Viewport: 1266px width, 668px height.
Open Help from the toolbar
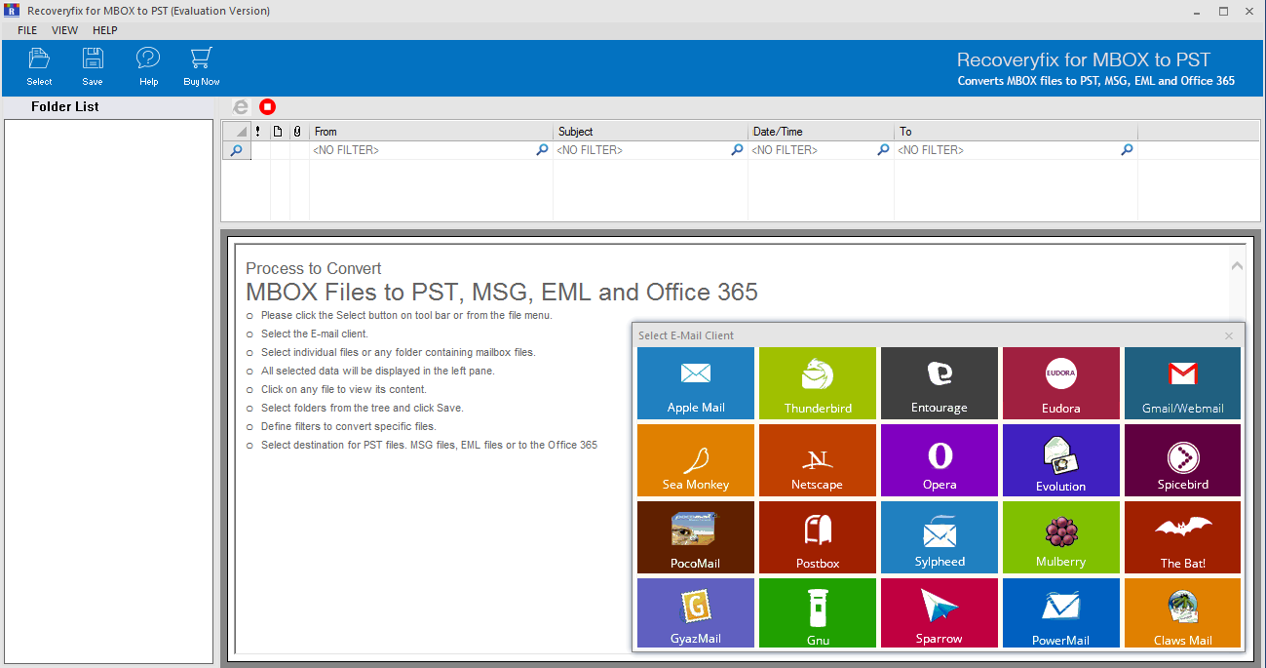point(148,67)
